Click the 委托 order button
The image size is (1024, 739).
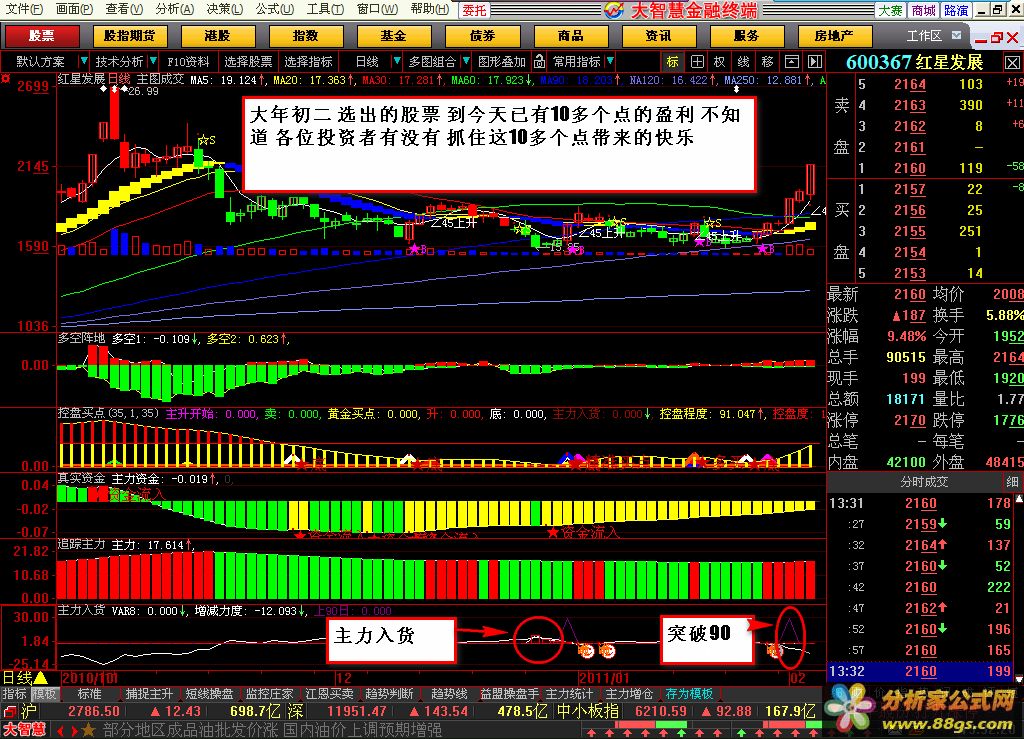(474, 10)
